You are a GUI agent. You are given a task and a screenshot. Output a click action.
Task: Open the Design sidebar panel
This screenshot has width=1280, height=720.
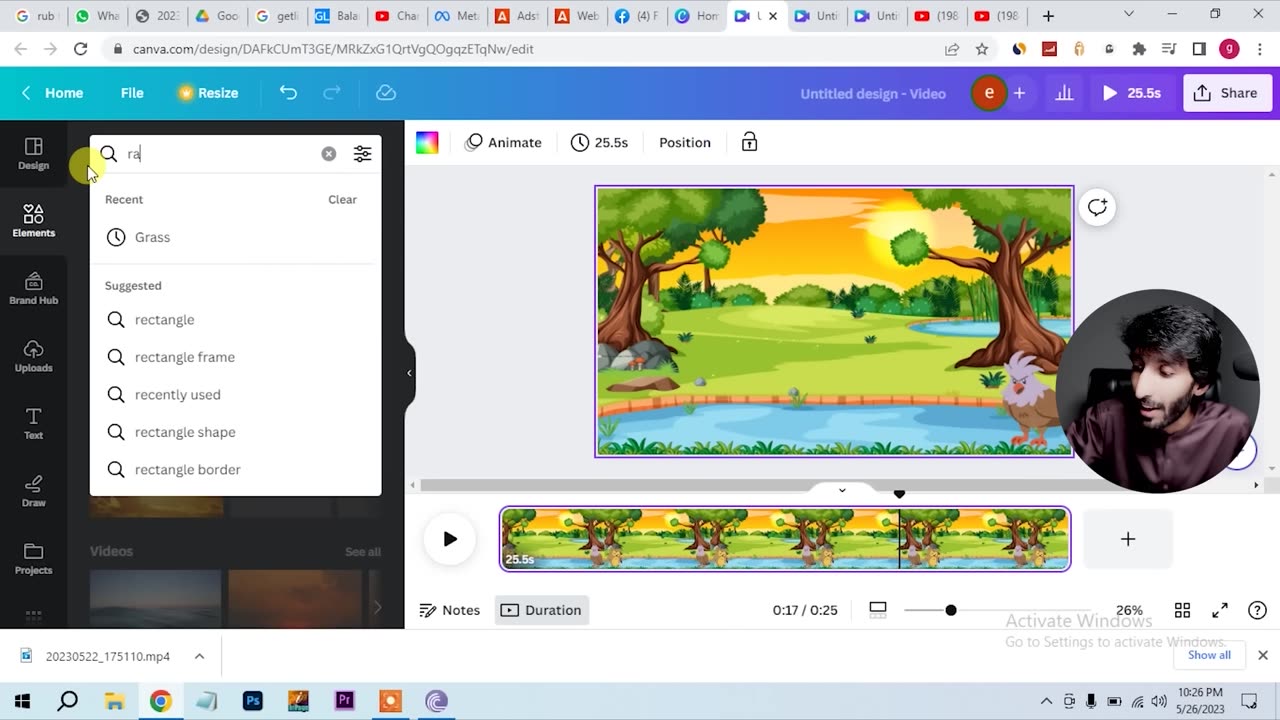tap(33, 154)
